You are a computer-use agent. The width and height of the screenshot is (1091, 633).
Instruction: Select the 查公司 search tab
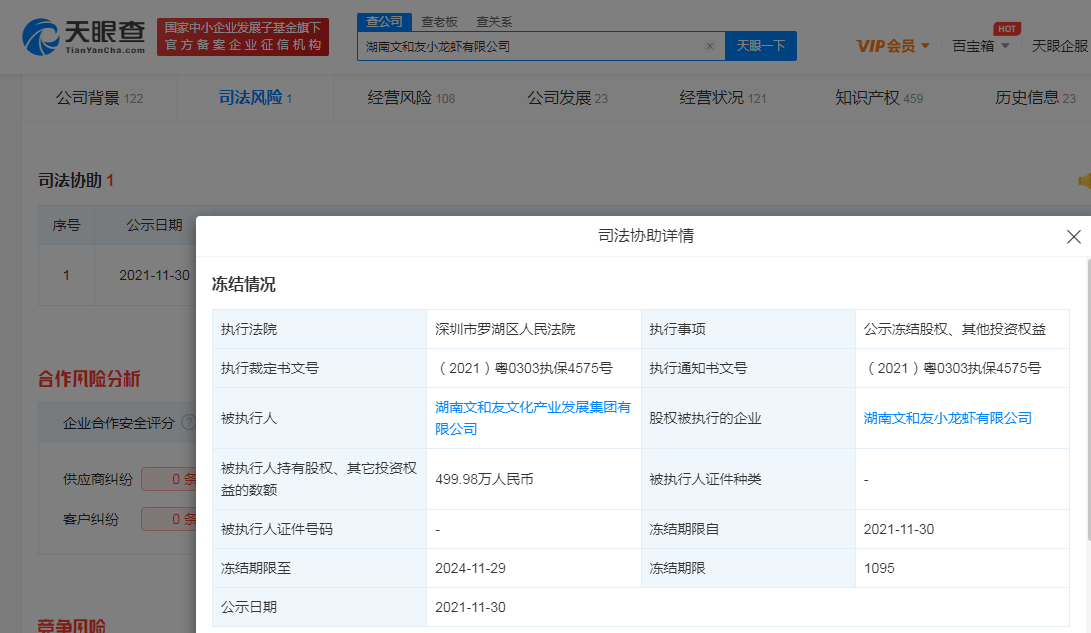(384, 22)
